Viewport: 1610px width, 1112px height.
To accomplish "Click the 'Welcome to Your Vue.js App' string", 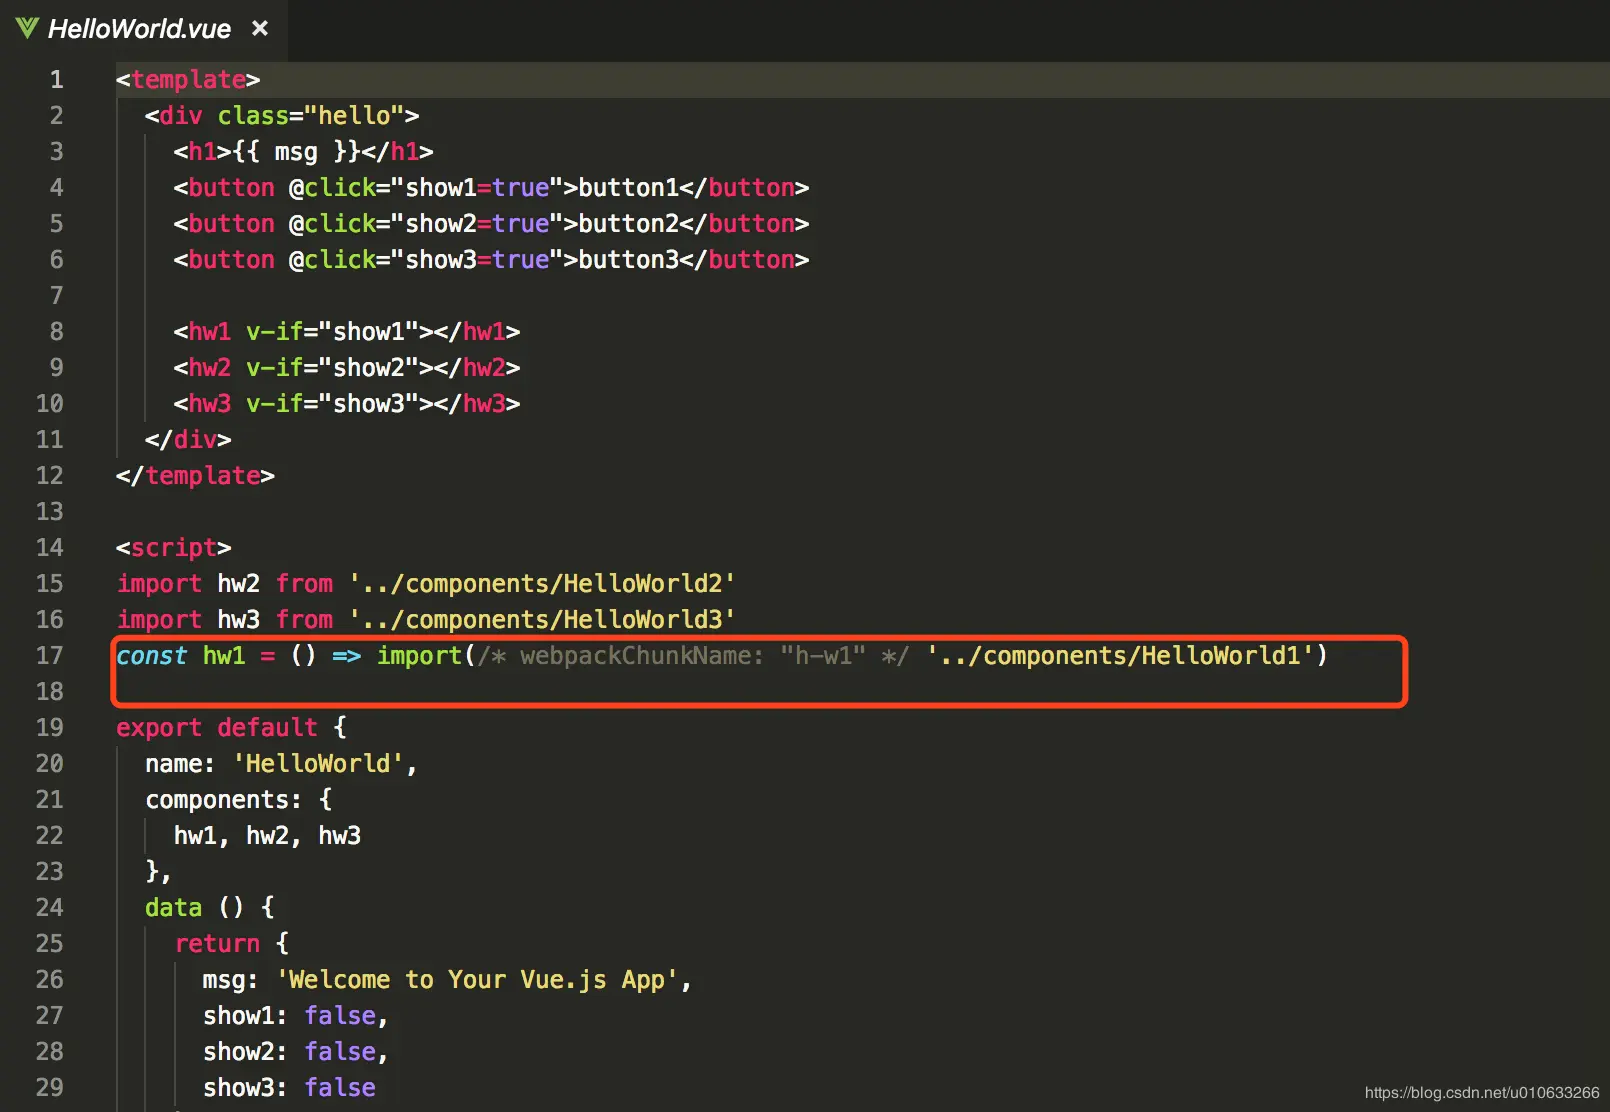I will coord(477,980).
